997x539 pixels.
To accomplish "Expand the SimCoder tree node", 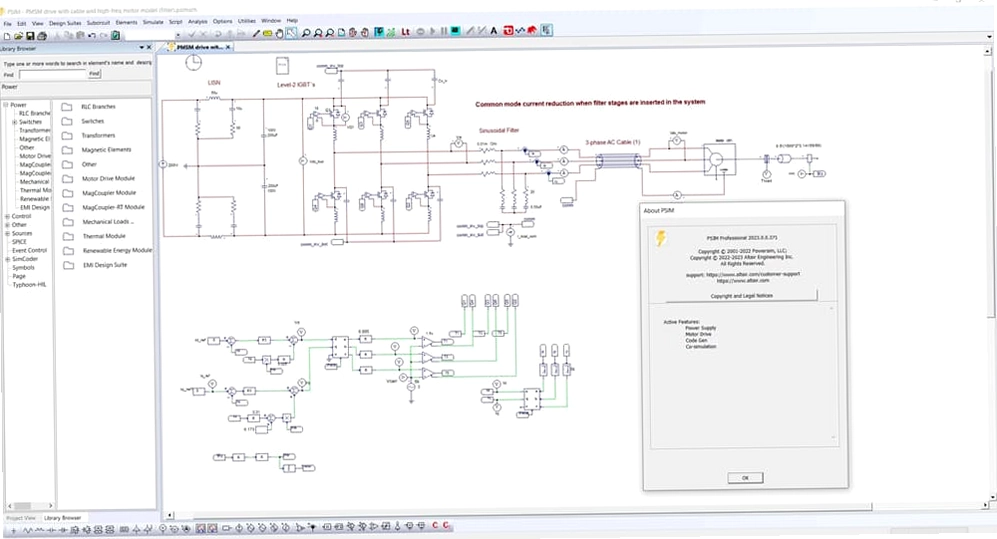I will point(7,259).
